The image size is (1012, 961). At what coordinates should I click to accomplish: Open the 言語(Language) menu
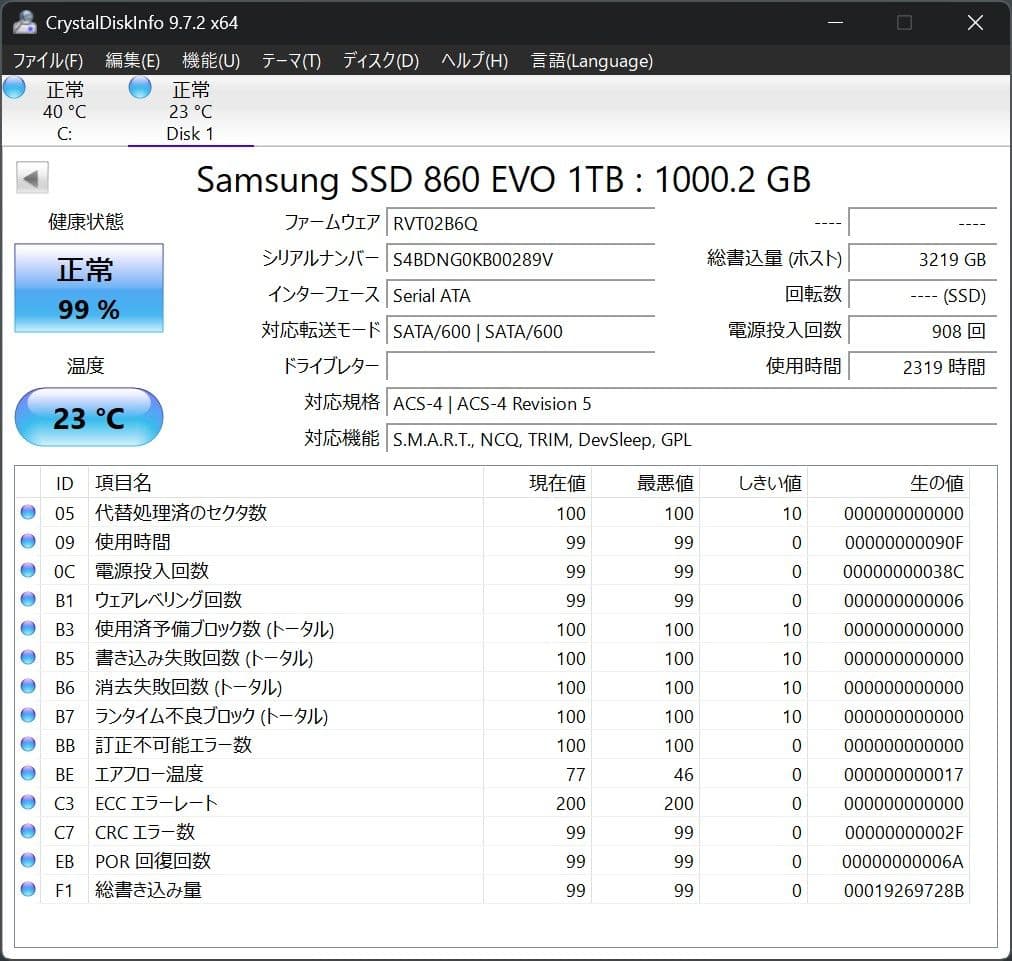(x=590, y=60)
